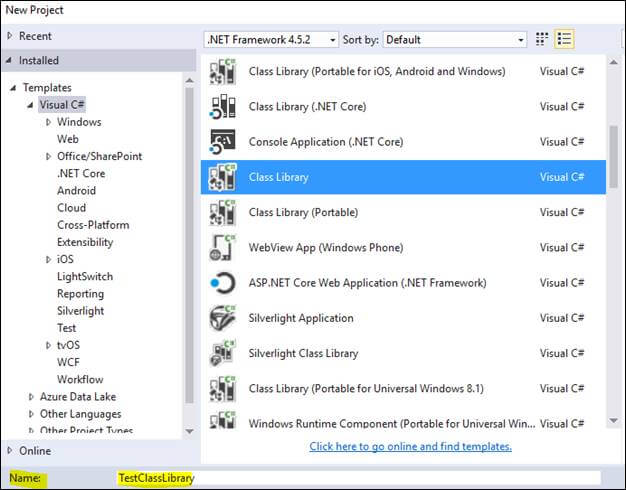Viewport: 626px width, 490px height.
Task: Select the Android category
Action: (76, 191)
